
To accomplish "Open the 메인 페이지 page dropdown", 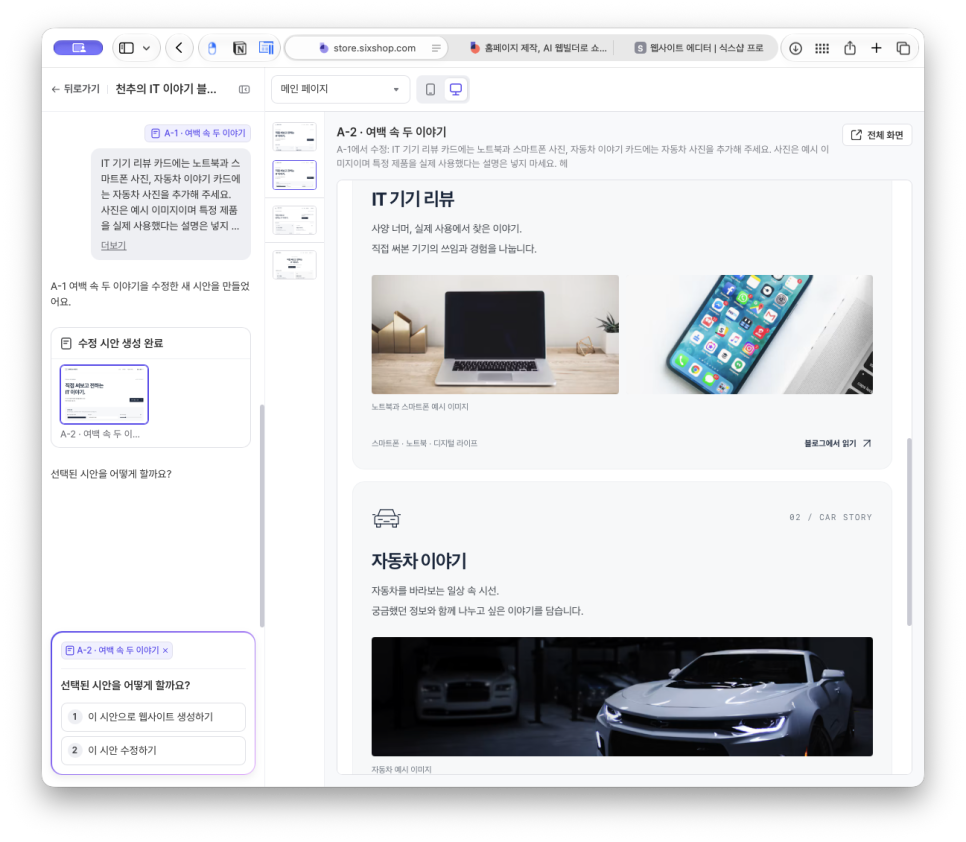I will click(x=340, y=89).
